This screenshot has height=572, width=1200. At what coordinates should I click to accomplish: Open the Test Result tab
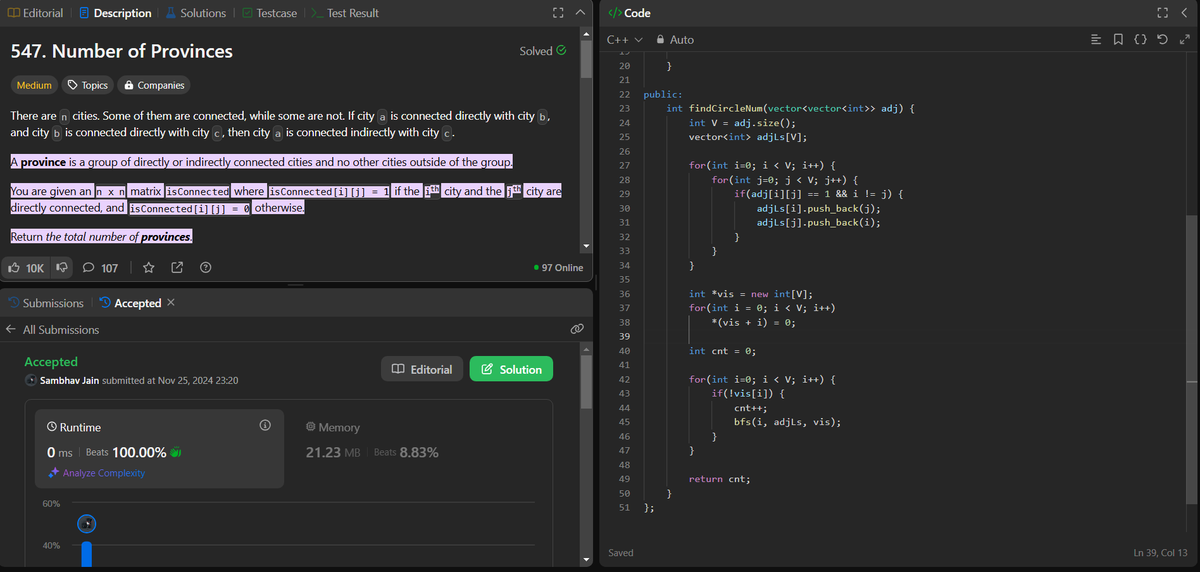344,13
